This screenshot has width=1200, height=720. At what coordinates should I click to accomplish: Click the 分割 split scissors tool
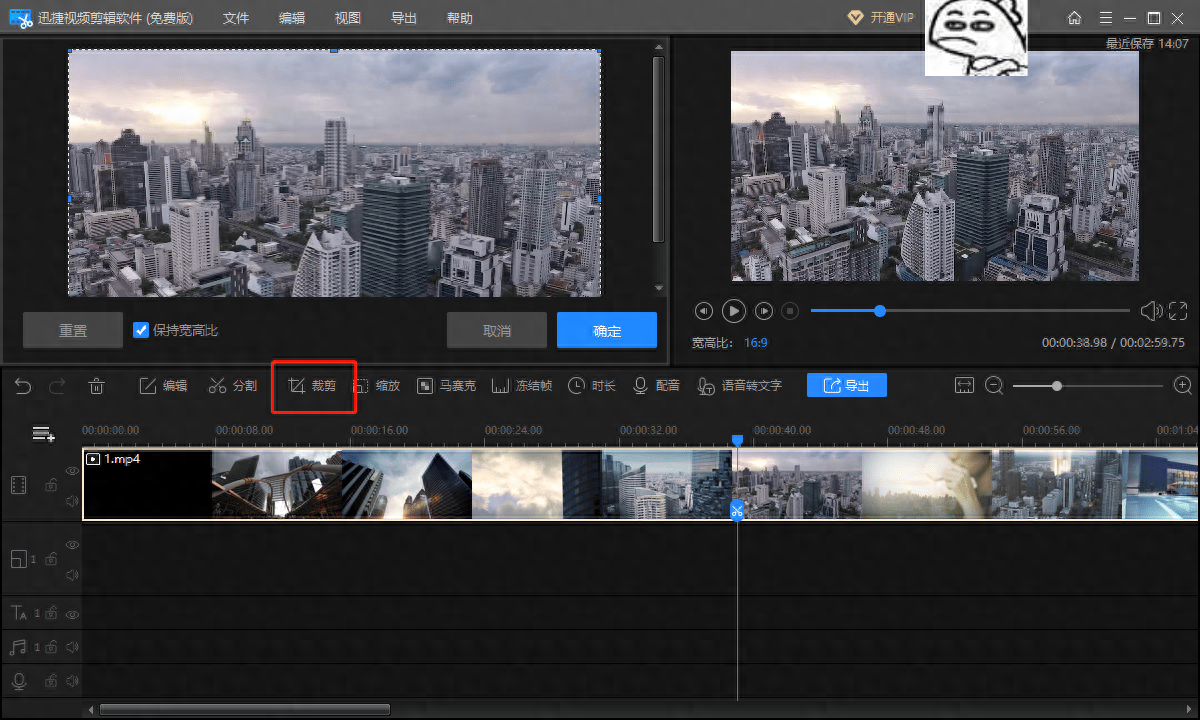tap(233, 386)
